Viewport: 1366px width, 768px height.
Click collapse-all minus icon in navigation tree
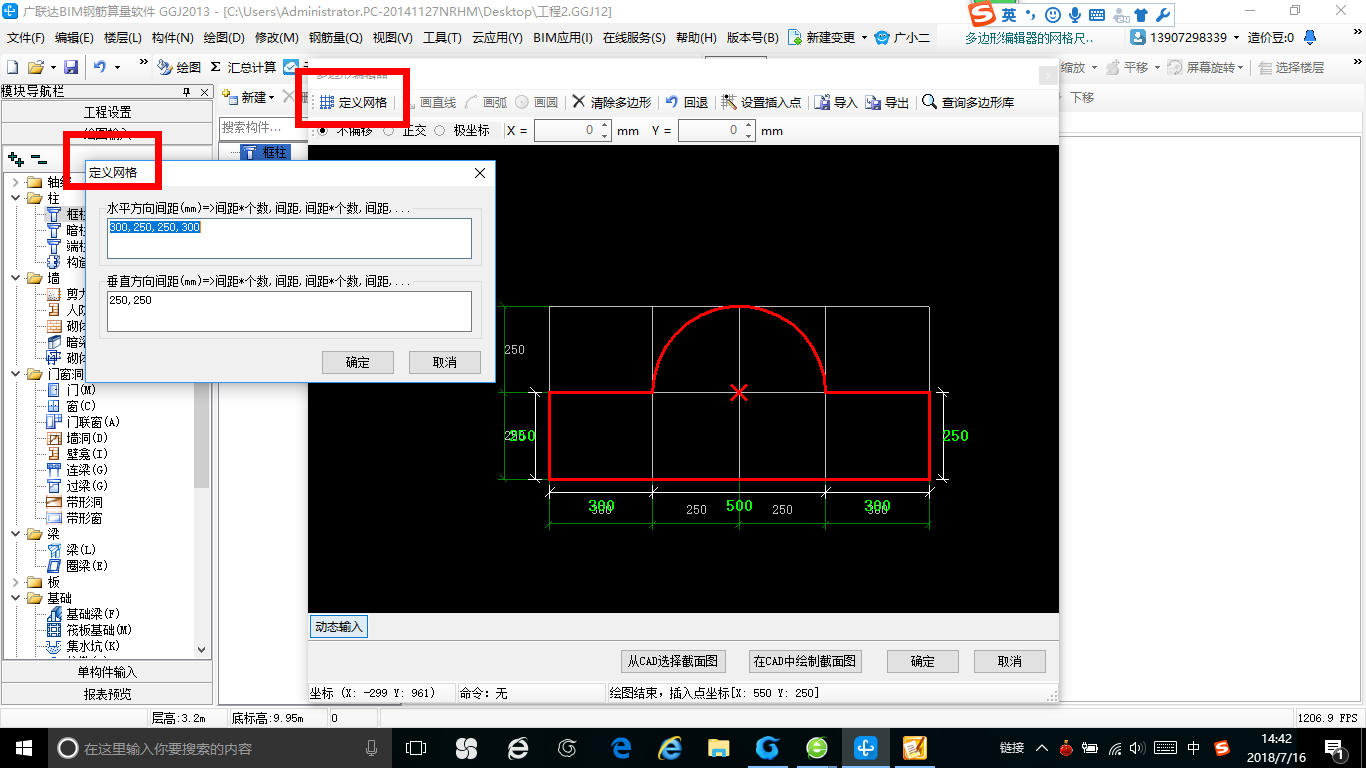pyautogui.click(x=39, y=159)
